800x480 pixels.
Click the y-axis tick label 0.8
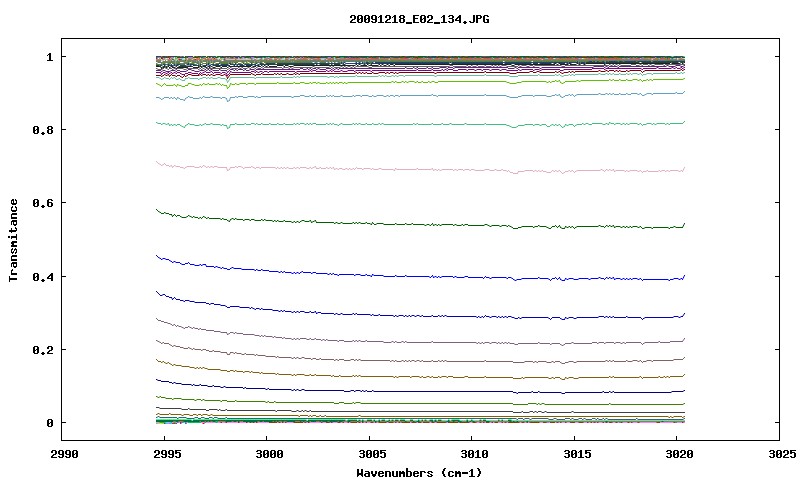coord(43,130)
